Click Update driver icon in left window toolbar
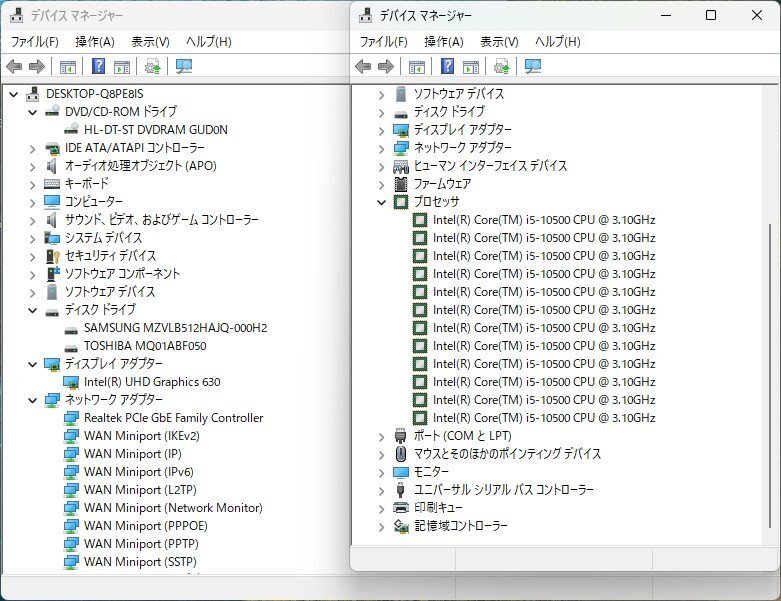Screen dimensions: 781x601 tap(152, 66)
